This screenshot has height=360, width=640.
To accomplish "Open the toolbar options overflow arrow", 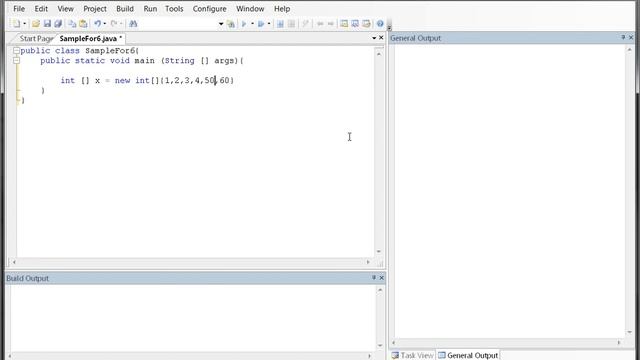I will point(389,27).
